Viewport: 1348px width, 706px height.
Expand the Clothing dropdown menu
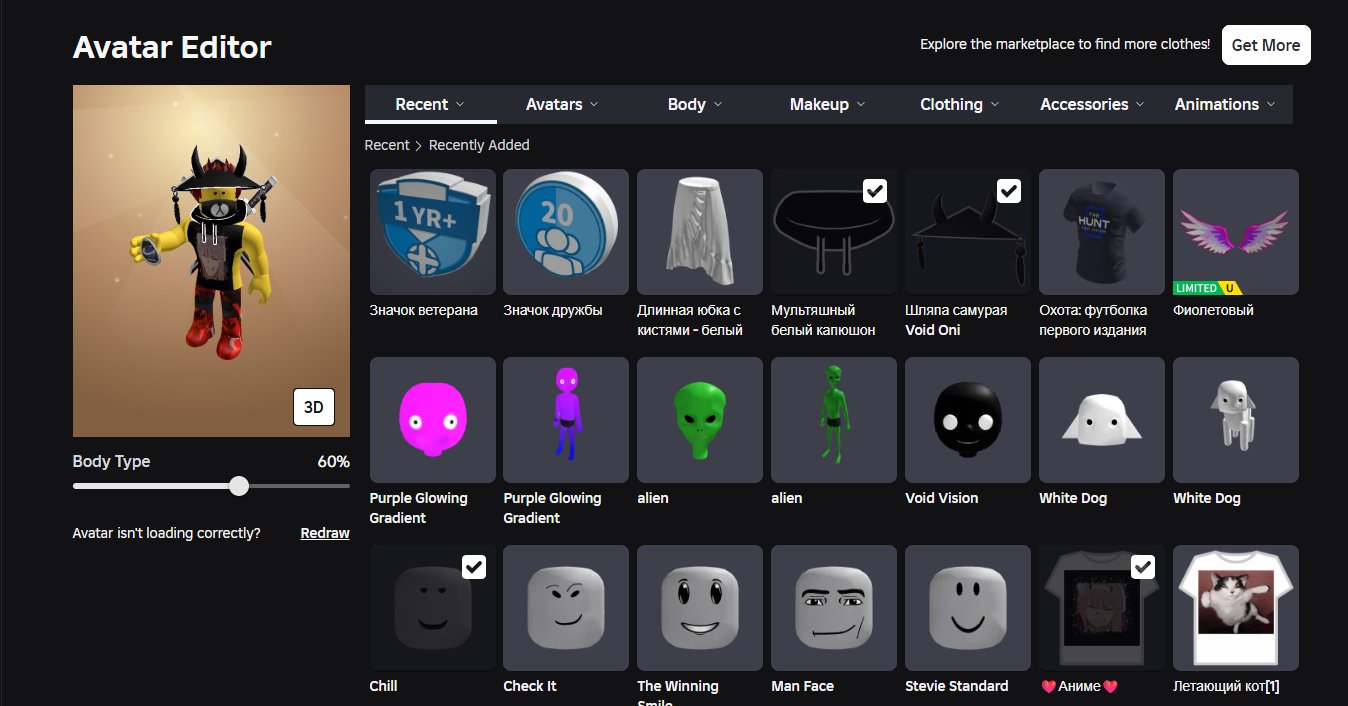click(x=960, y=104)
